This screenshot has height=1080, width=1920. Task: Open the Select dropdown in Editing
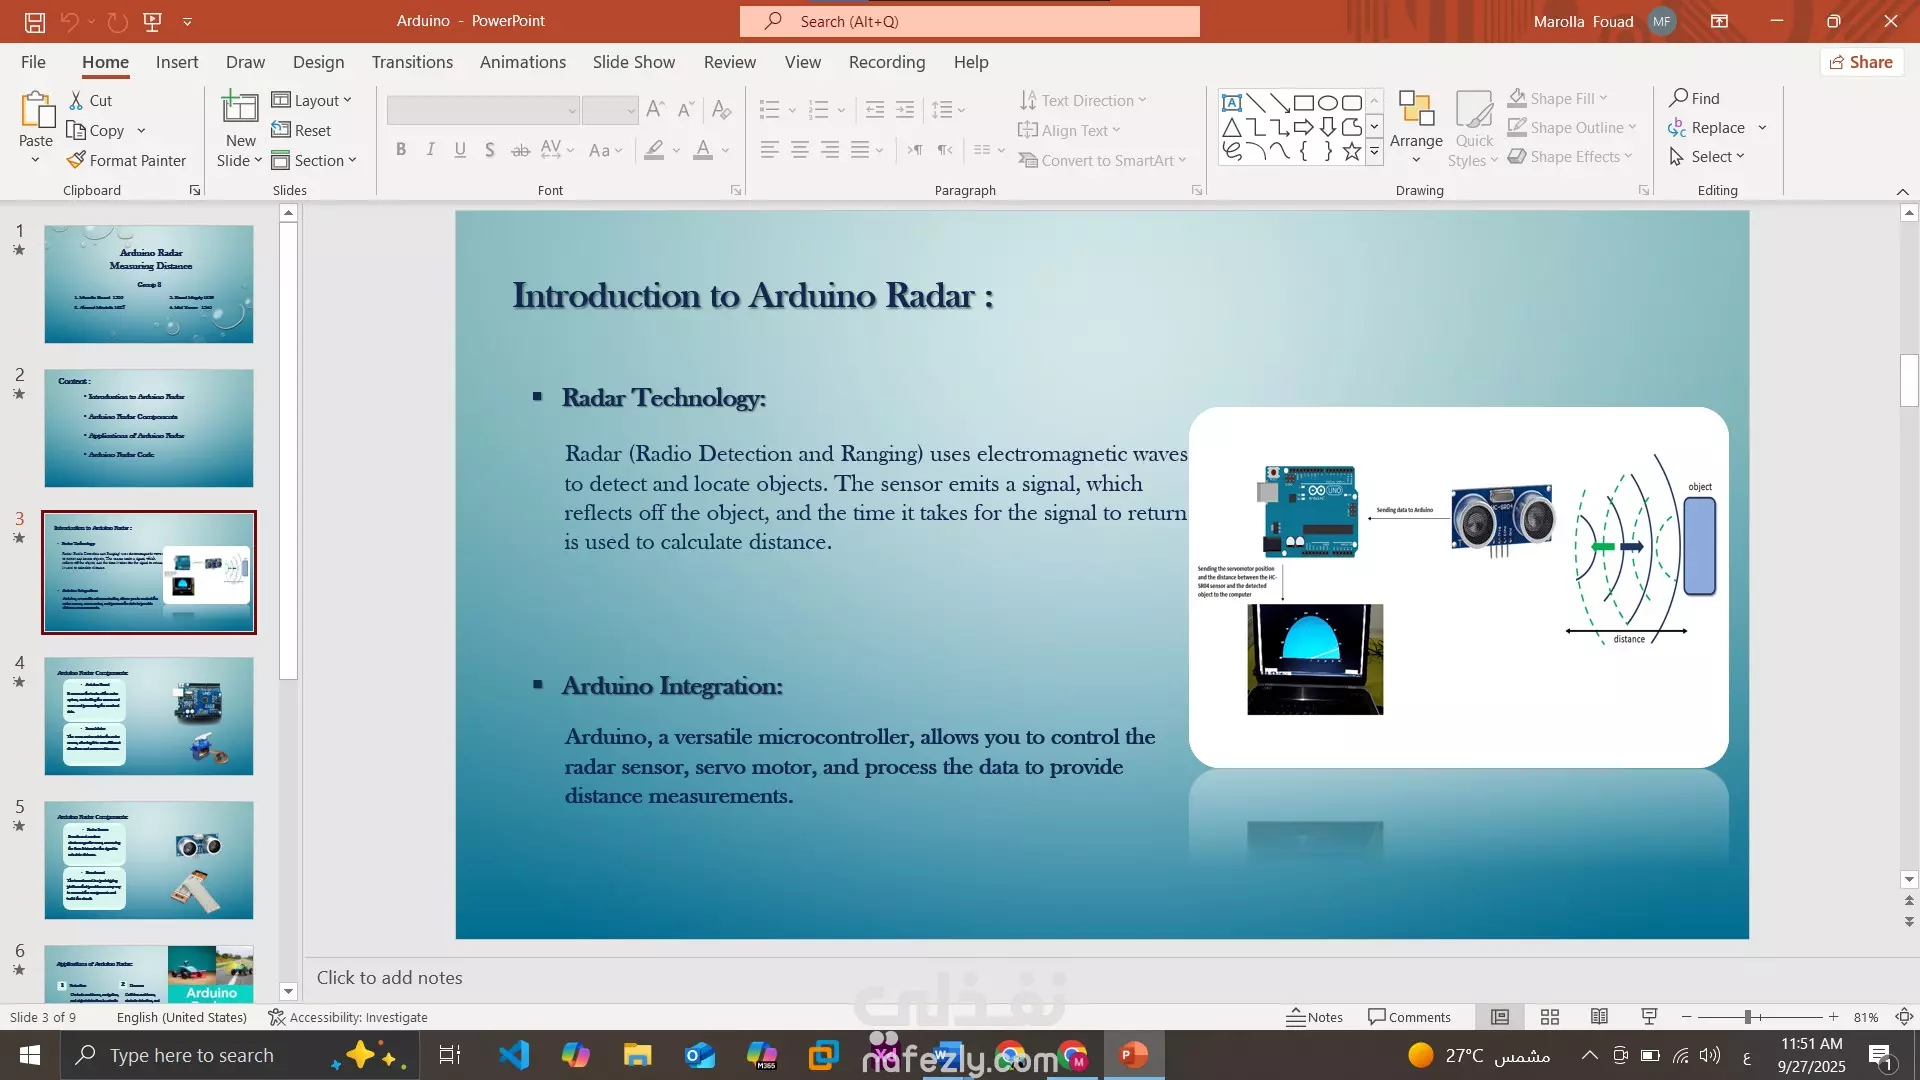pyautogui.click(x=1707, y=156)
